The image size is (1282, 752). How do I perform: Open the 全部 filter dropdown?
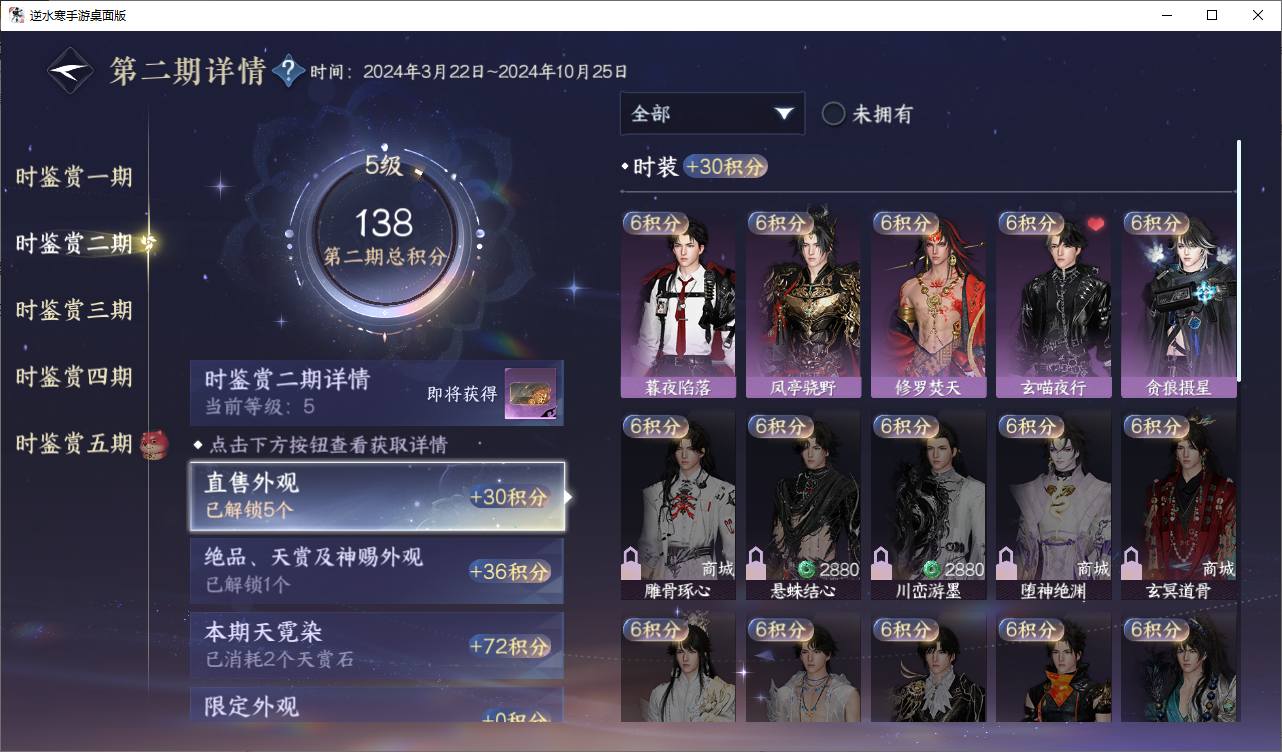tap(712, 114)
